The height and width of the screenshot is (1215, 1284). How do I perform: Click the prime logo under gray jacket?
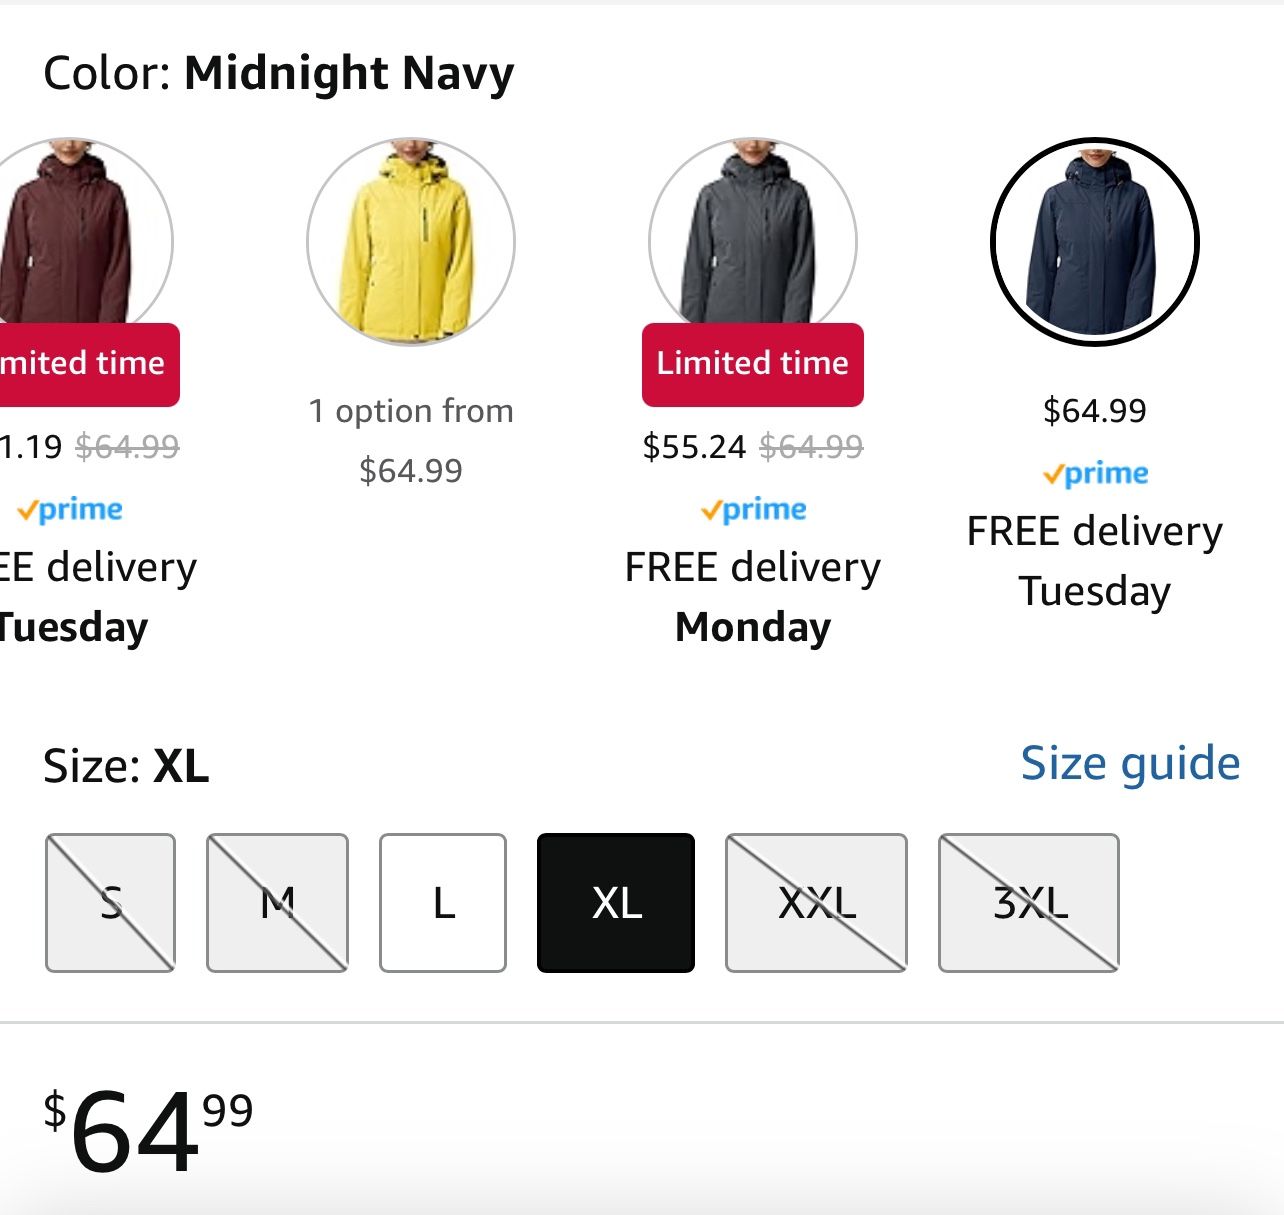tap(753, 509)
